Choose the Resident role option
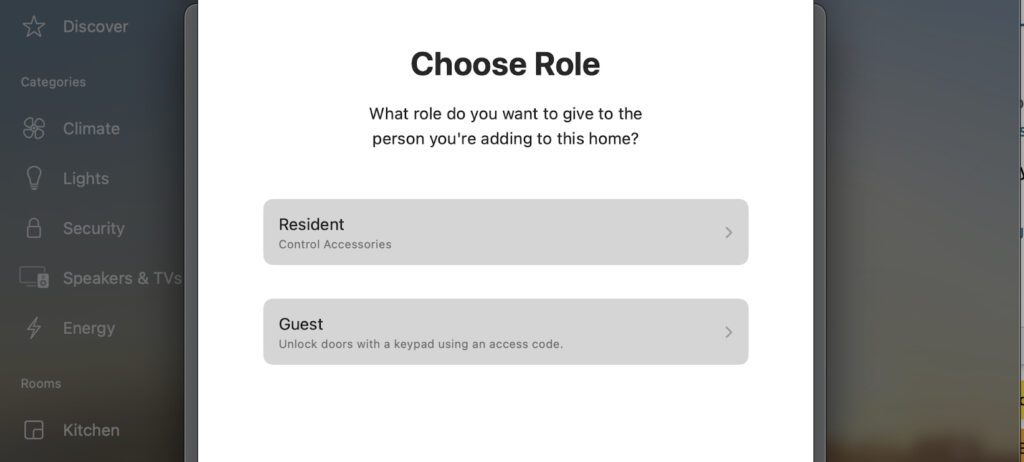 [505, 232]
